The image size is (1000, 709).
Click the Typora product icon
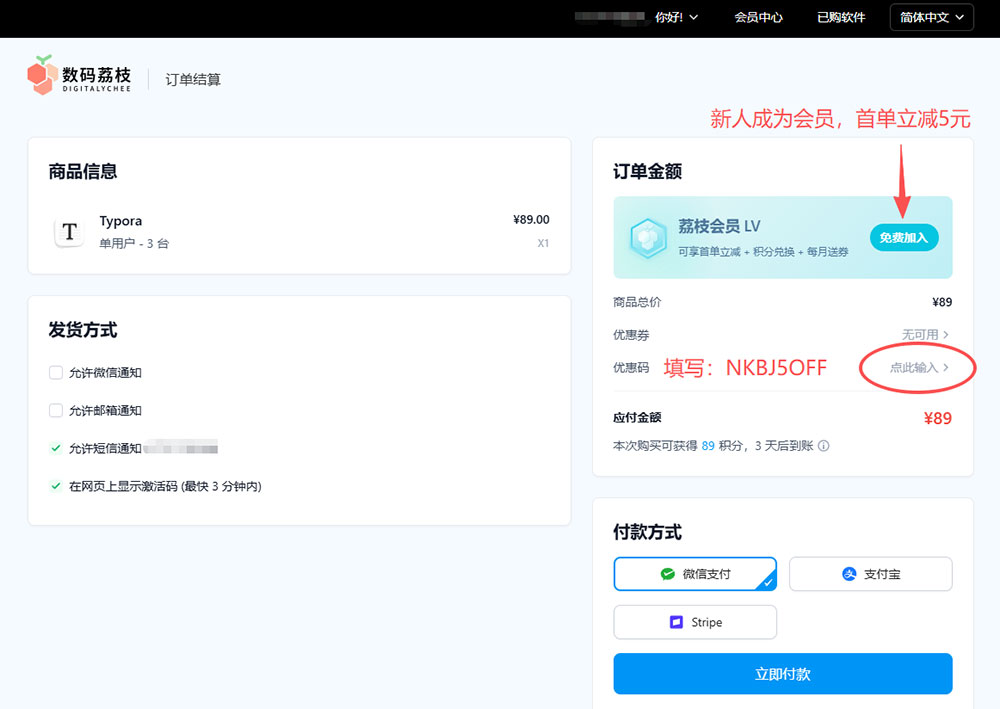[70, 231]
